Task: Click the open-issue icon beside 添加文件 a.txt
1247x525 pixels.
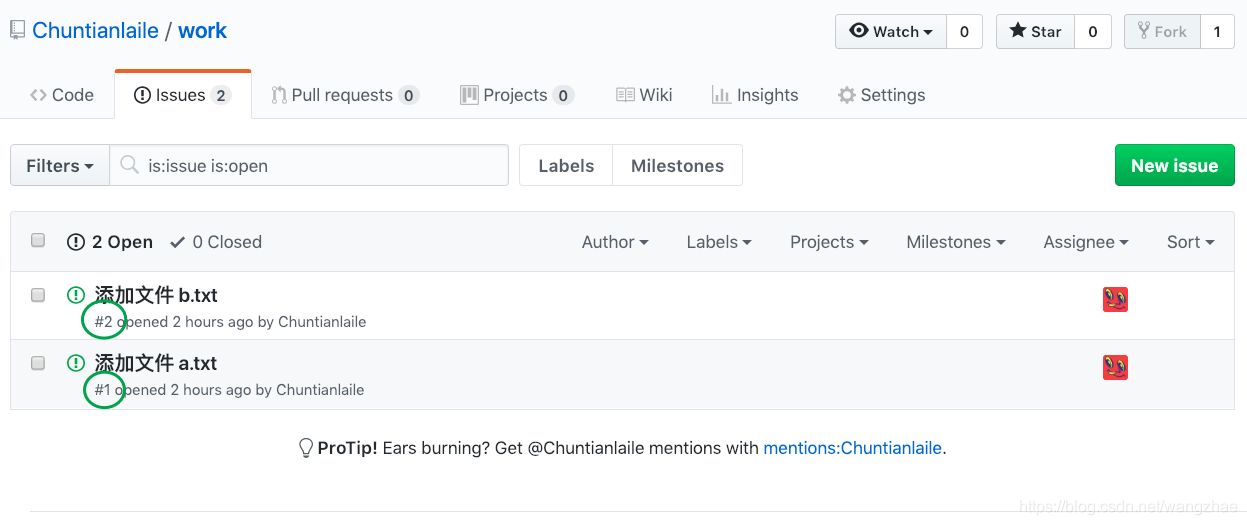Action: (75, 363)
